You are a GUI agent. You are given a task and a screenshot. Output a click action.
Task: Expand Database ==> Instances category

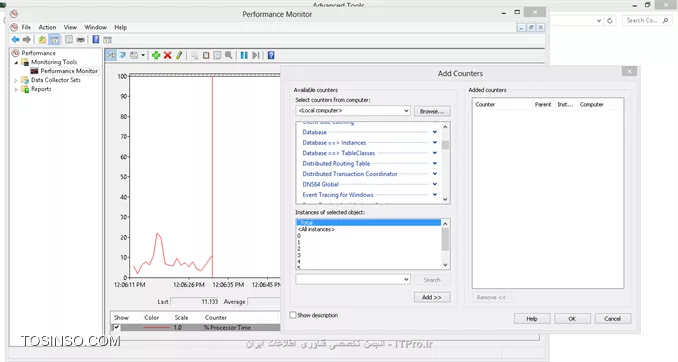coord(435,142)
